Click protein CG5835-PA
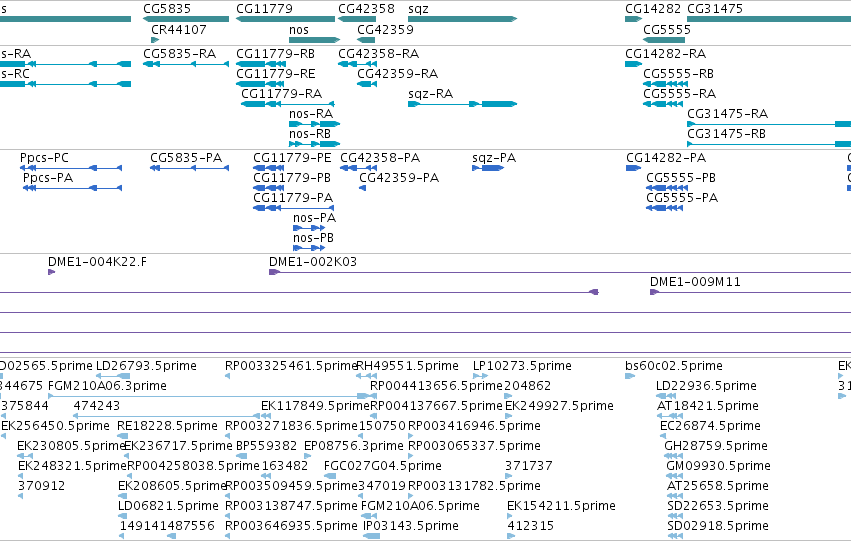 click(x=189, y=168)
